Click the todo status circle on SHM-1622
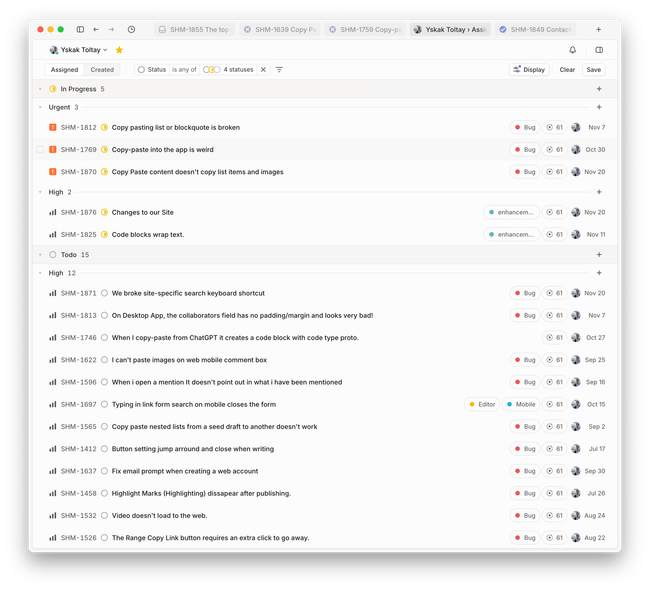 click(104, 359)
